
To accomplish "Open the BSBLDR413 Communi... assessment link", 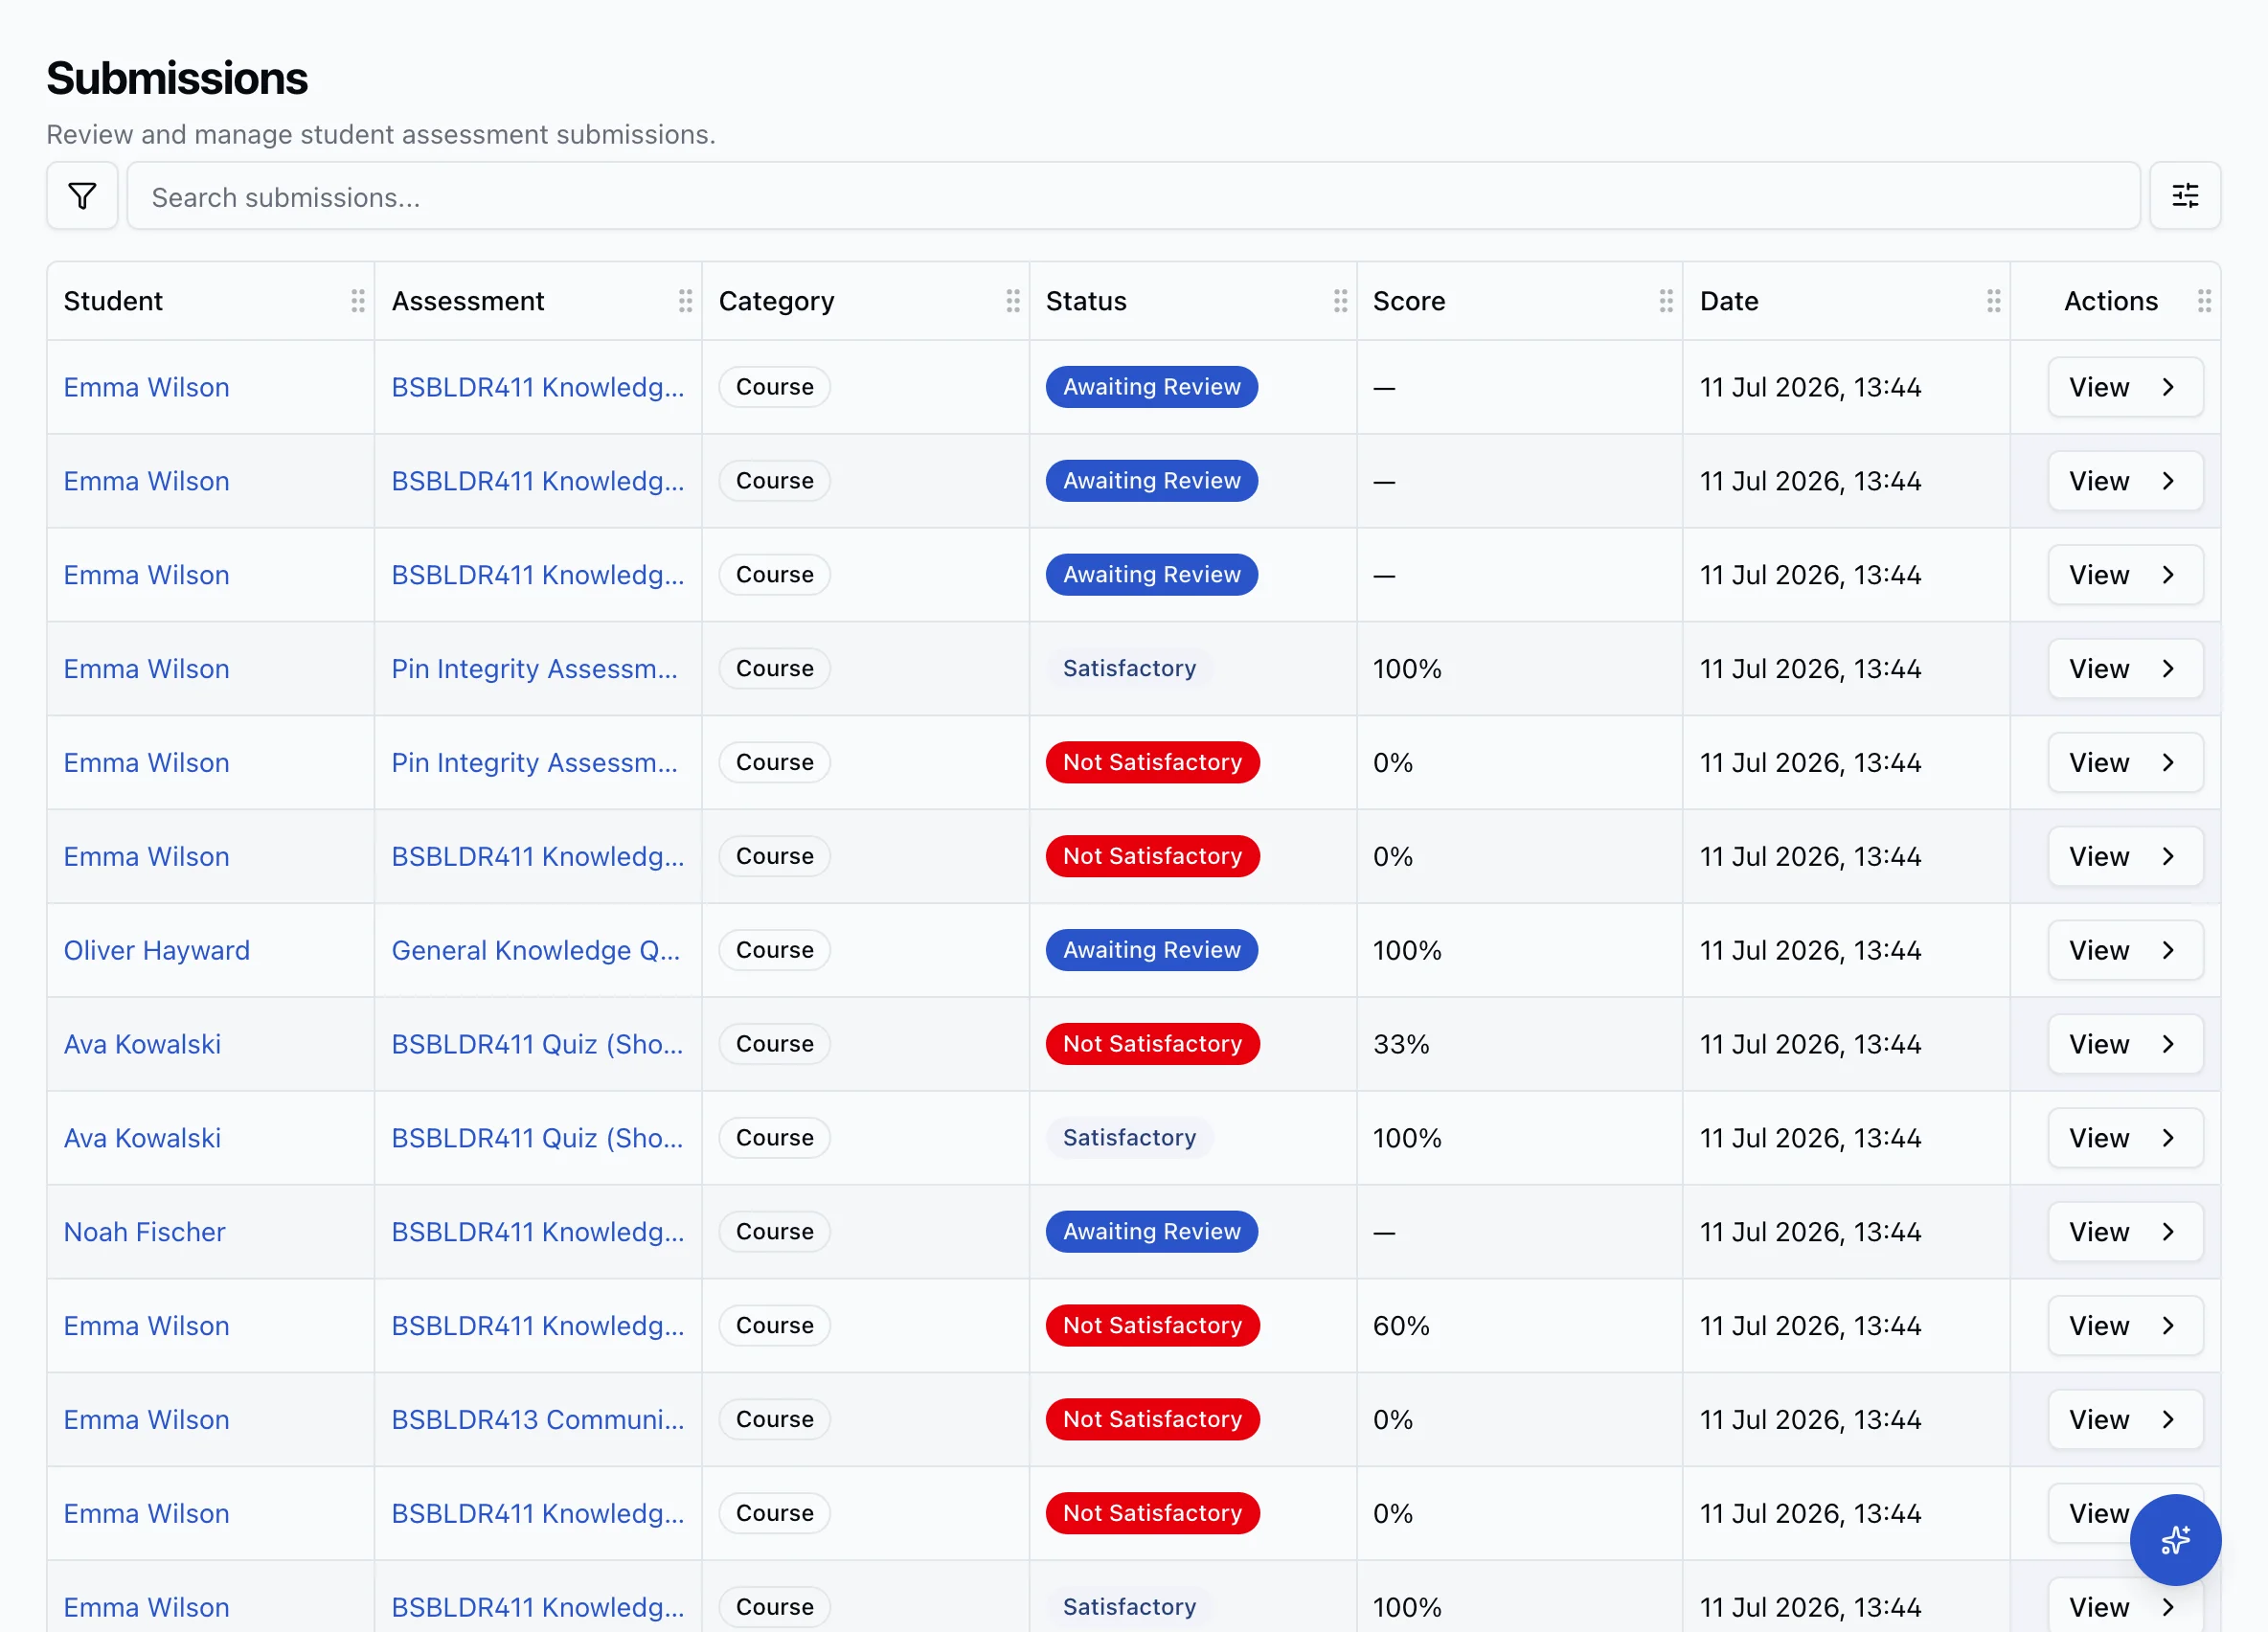I will click(538, 1419).
